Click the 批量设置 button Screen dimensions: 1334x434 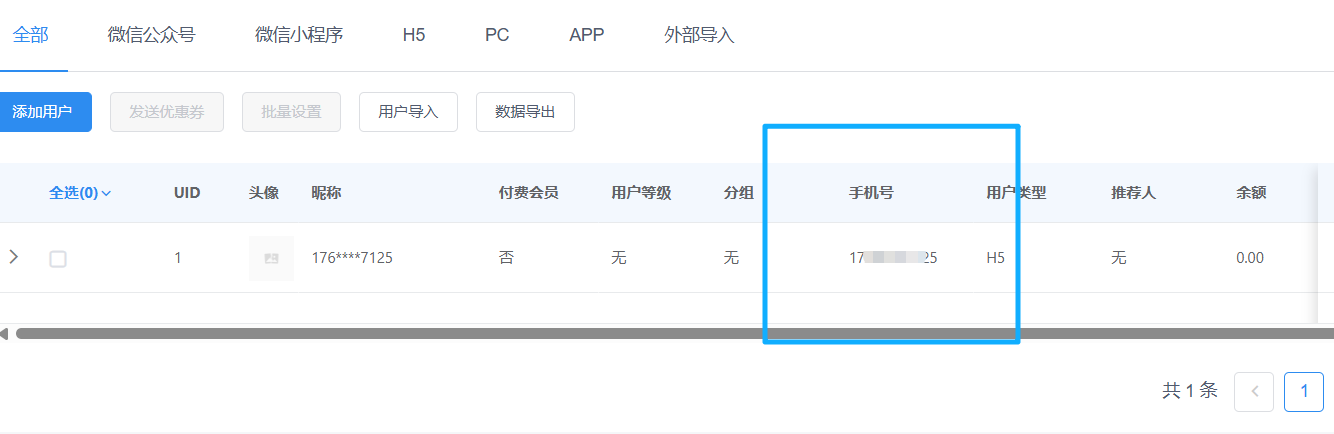coord(292,112)
